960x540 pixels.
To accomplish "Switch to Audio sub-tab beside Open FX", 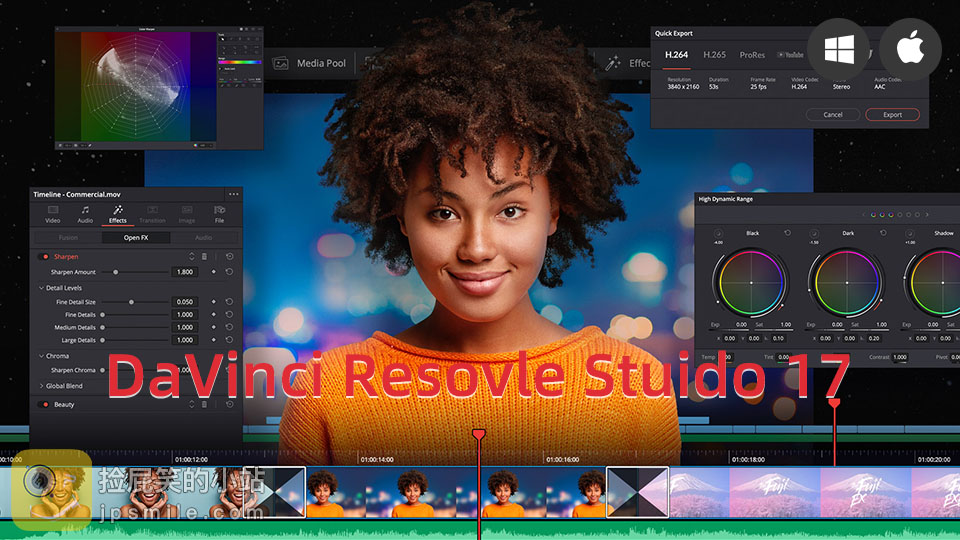I will [x=203, y=238].
